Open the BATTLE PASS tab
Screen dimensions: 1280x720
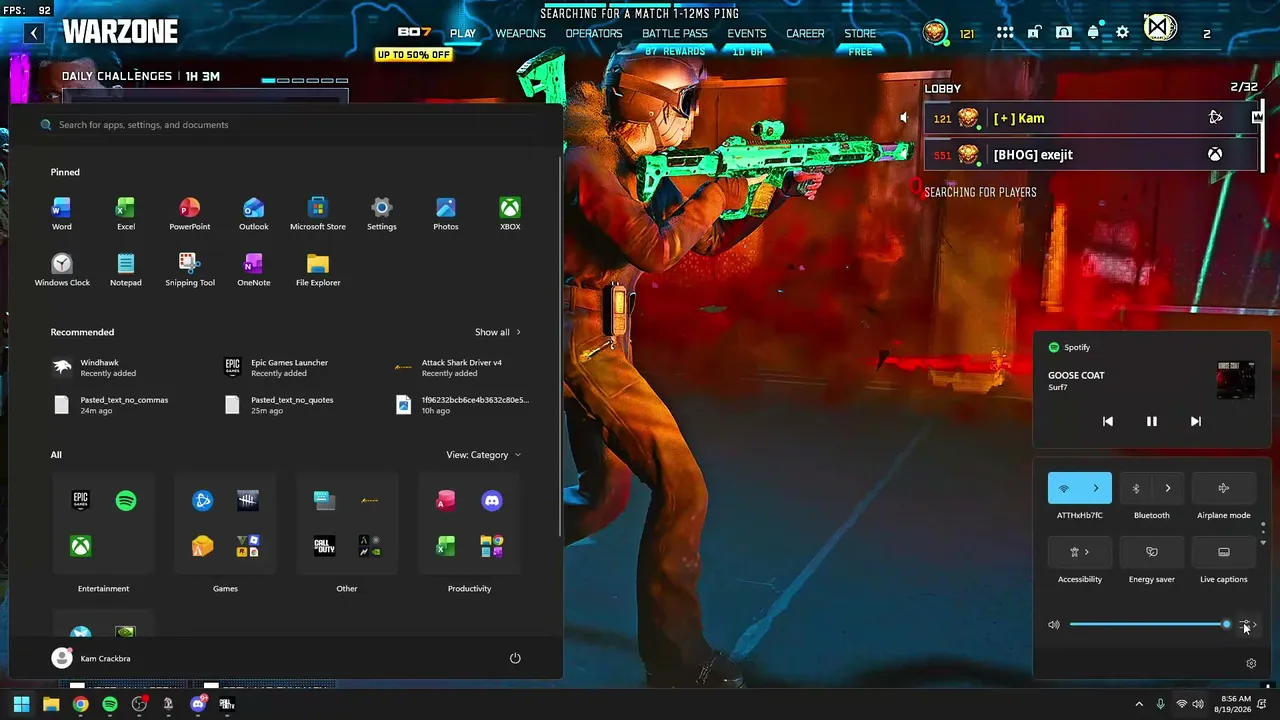(675, 33)
